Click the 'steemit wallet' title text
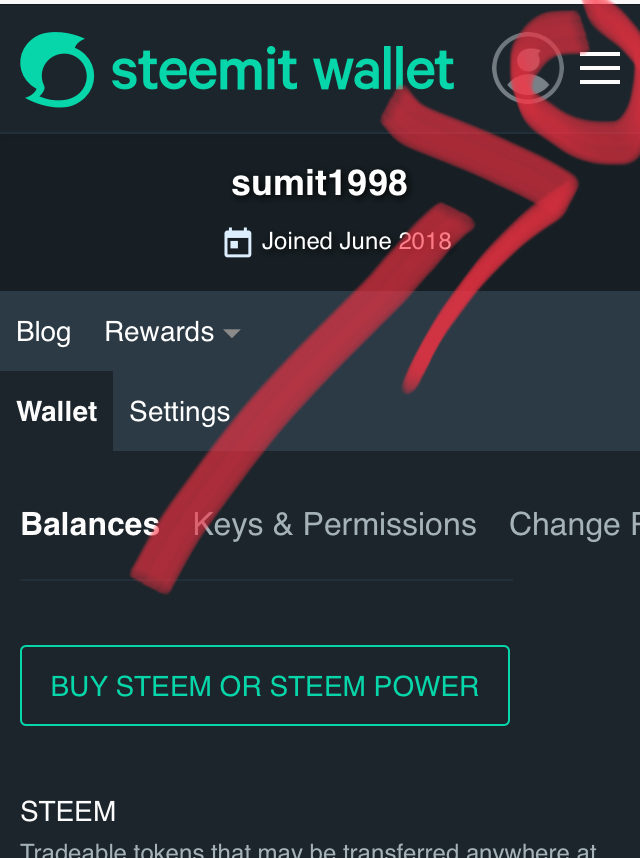640x858 pixels. [x=283, y=69]
